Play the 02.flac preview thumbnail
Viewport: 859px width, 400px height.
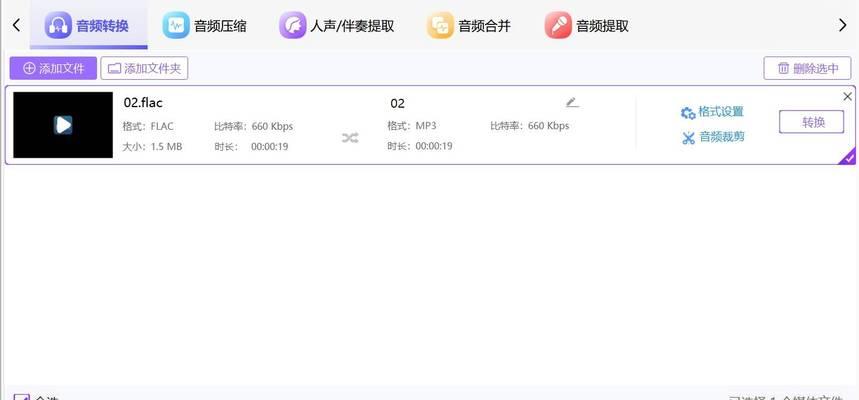(x=63, y=125)
